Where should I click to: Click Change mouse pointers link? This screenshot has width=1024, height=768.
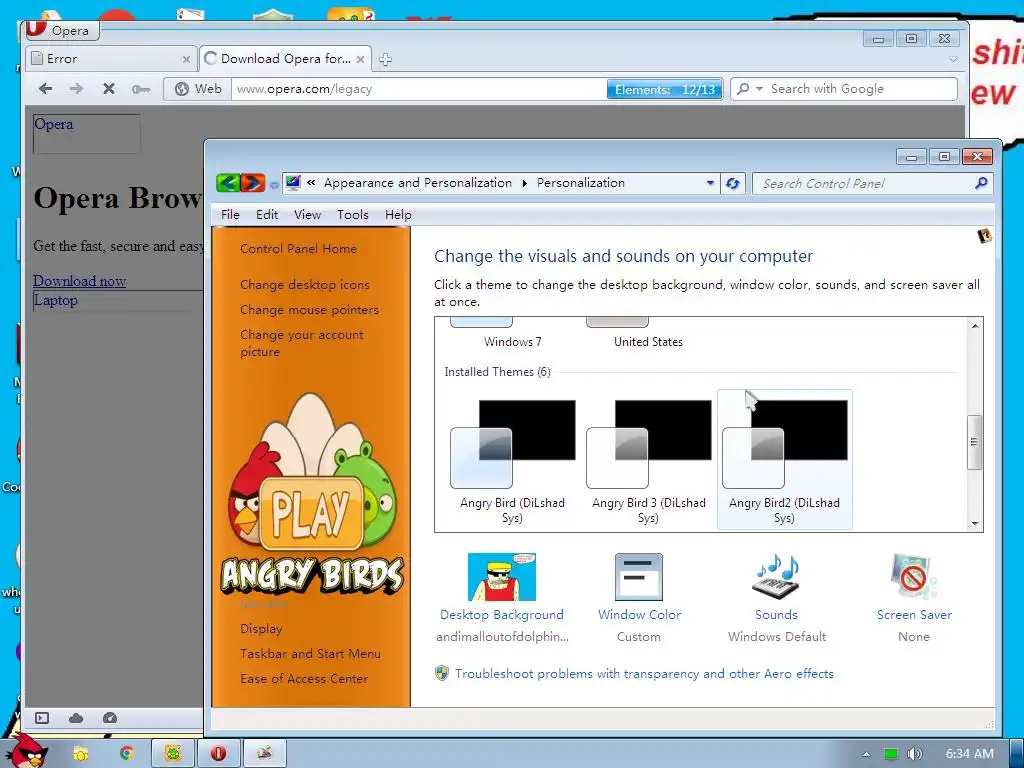310,310
